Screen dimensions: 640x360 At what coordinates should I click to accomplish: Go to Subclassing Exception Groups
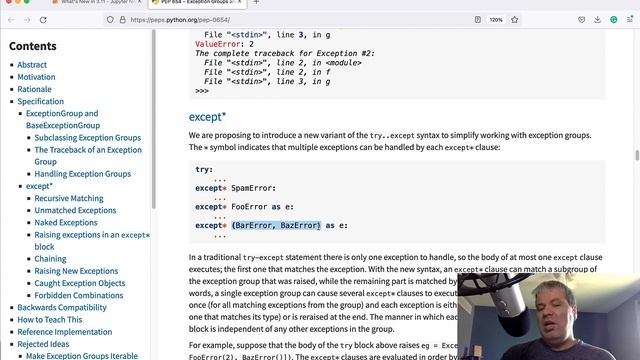pos(87,138)
